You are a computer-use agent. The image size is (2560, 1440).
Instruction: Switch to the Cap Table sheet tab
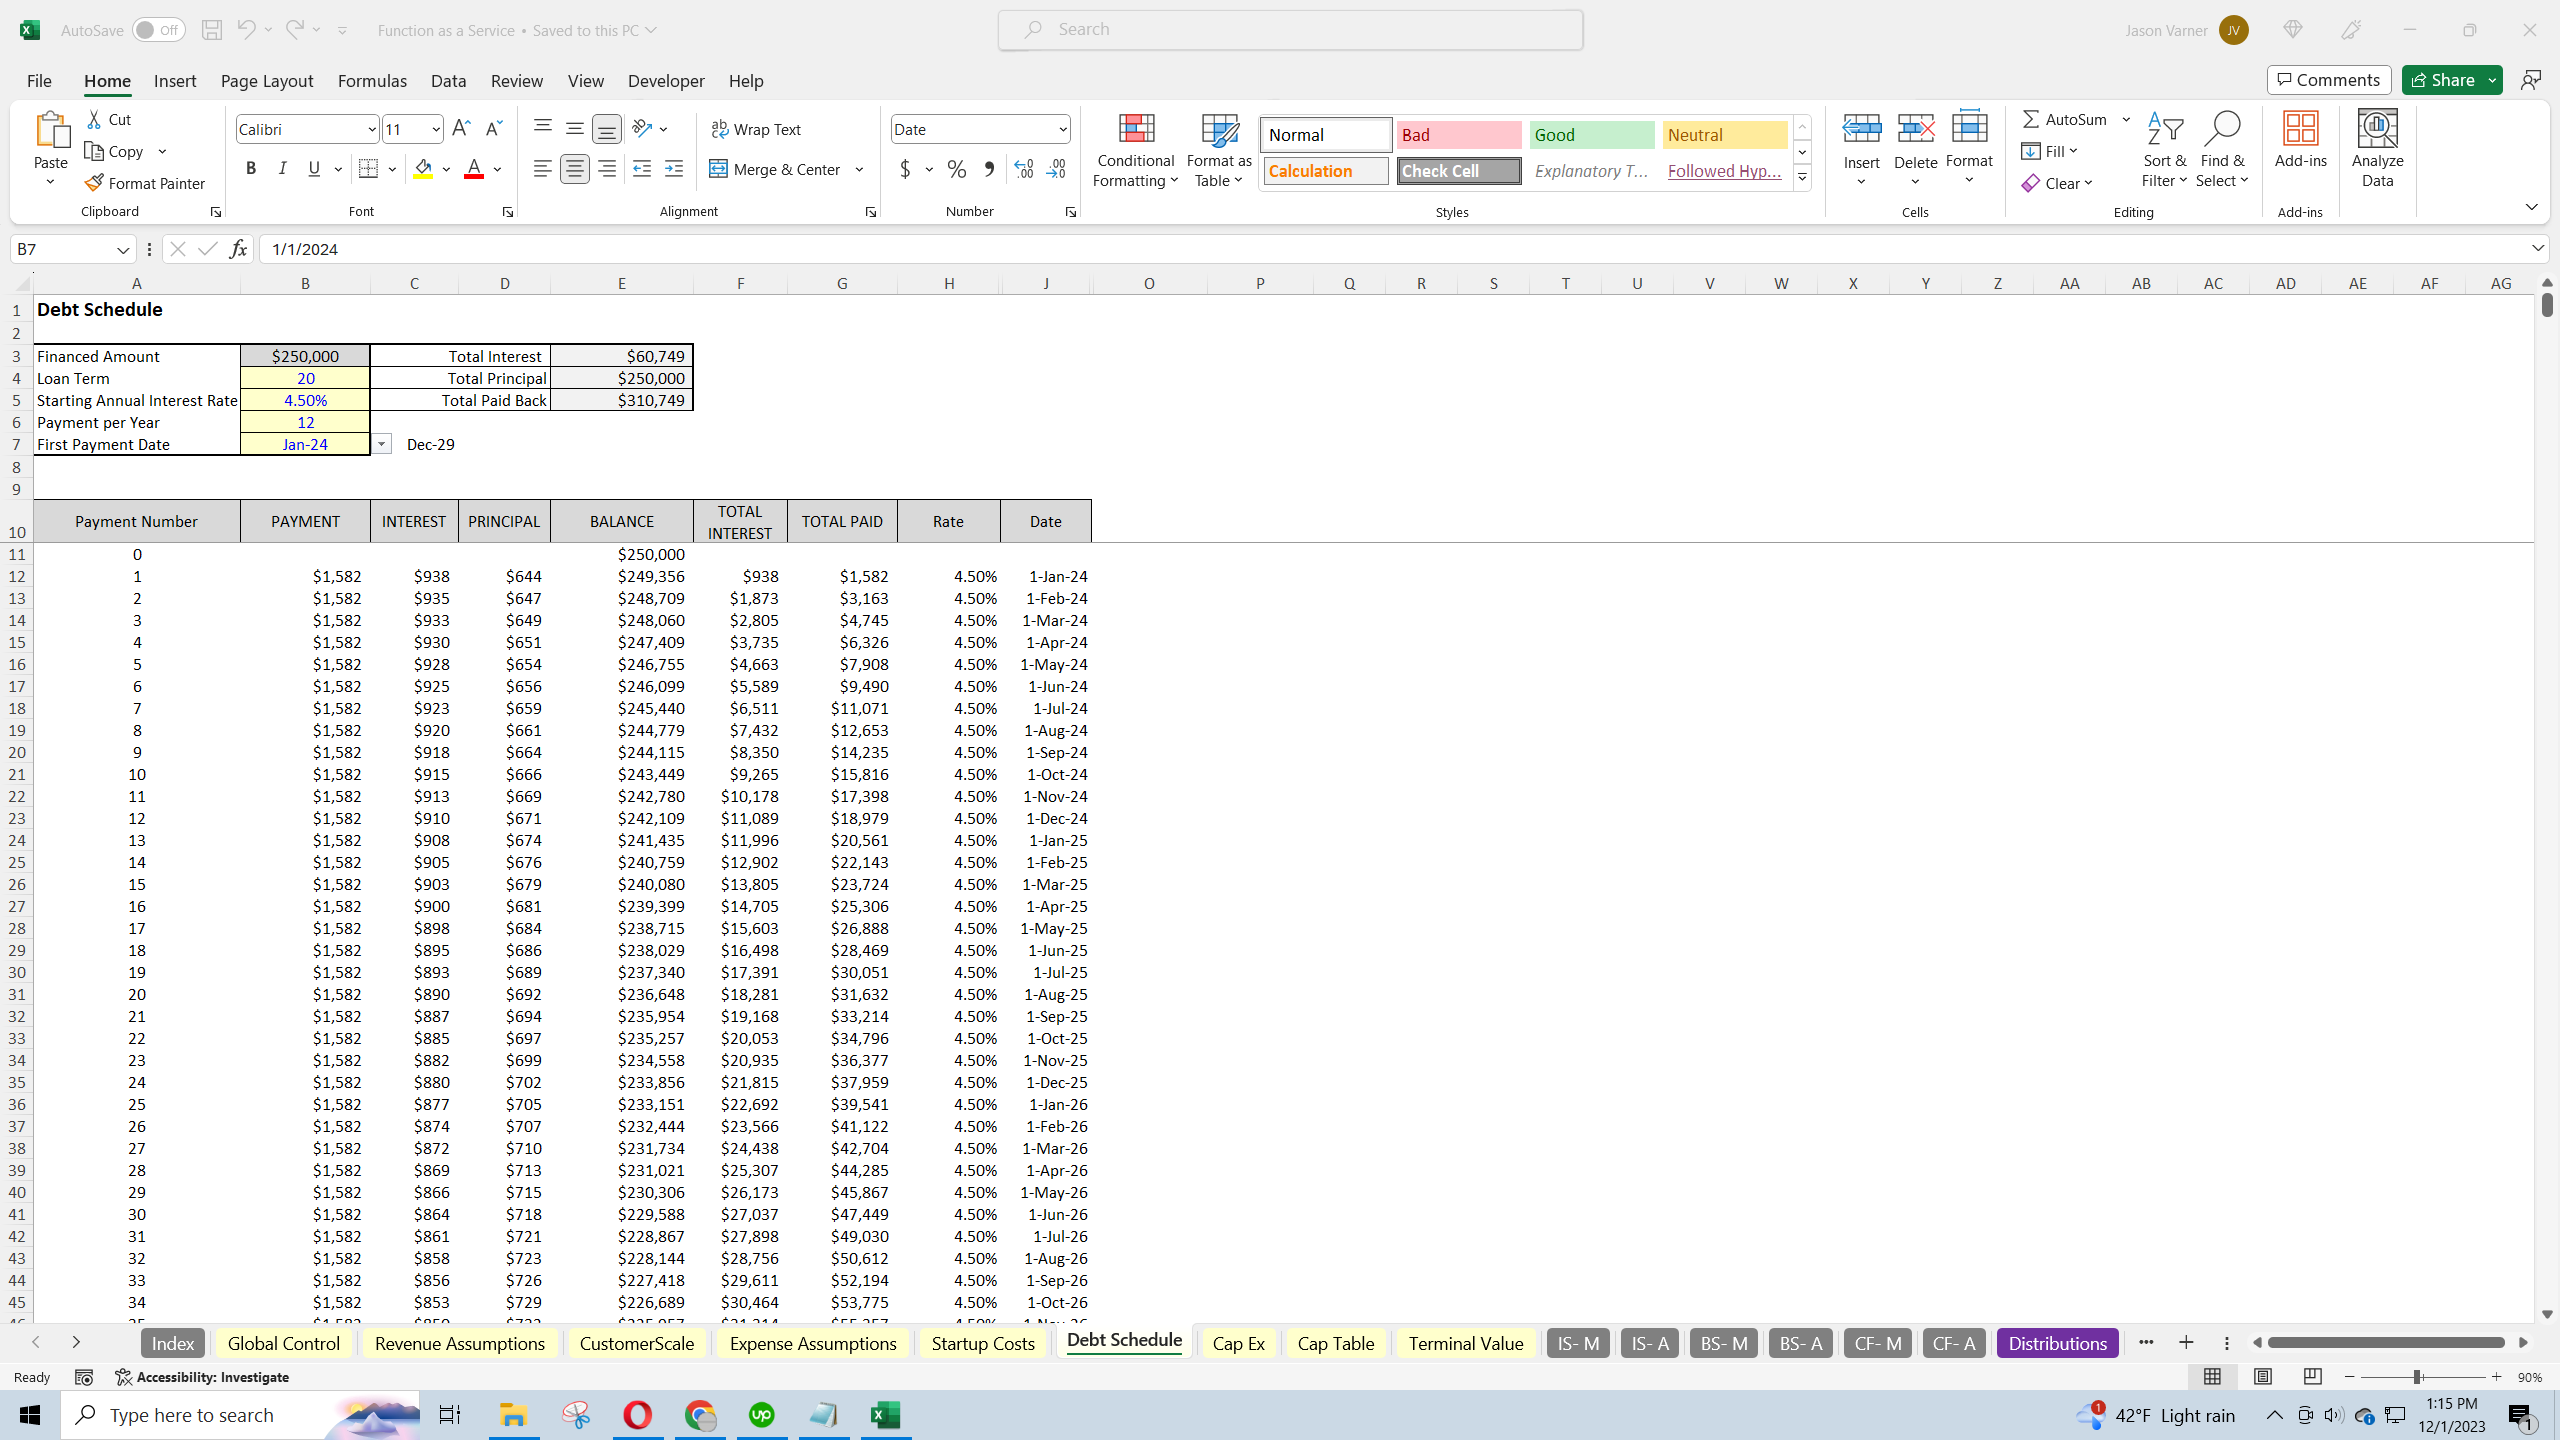(1335, 1343)
